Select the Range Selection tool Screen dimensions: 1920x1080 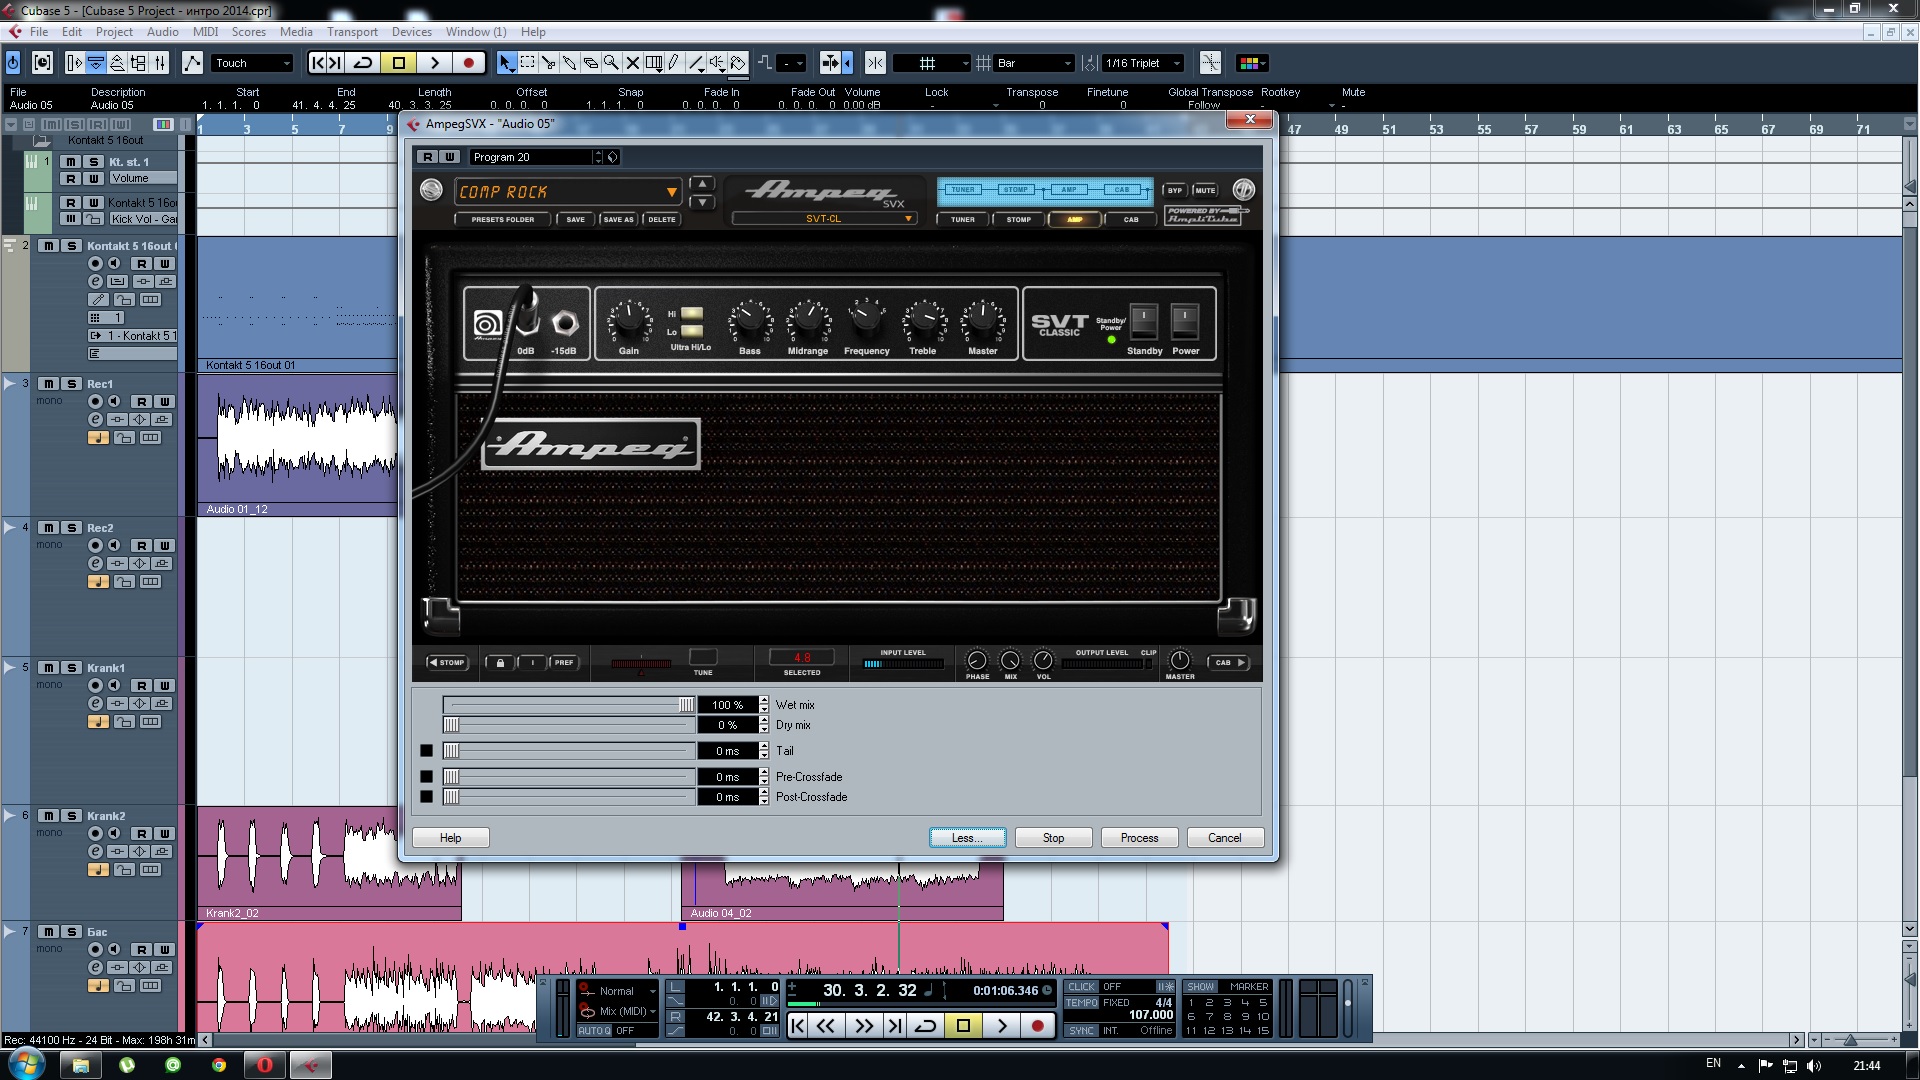(527, 63)
